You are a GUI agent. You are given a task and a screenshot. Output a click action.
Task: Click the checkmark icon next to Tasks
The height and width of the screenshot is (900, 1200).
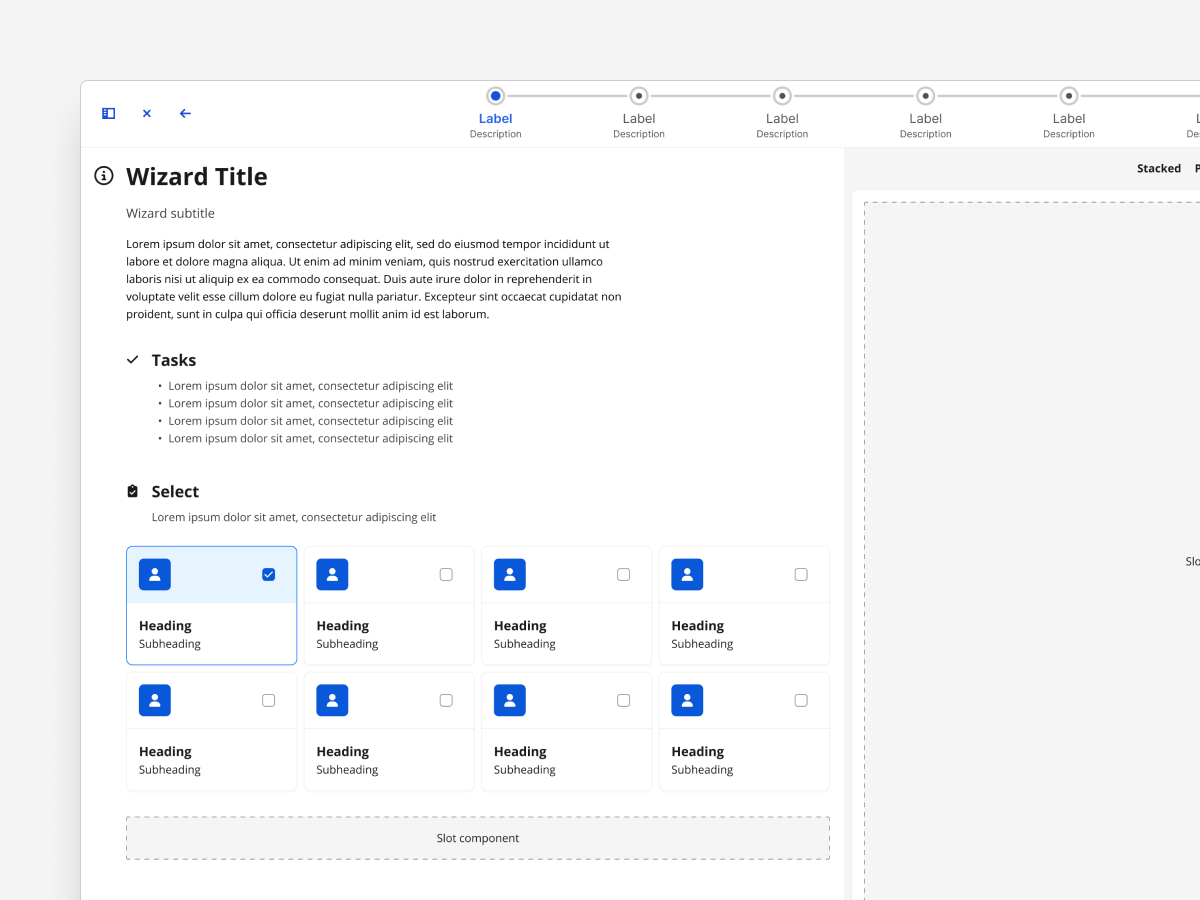click(x=133, y=360)
